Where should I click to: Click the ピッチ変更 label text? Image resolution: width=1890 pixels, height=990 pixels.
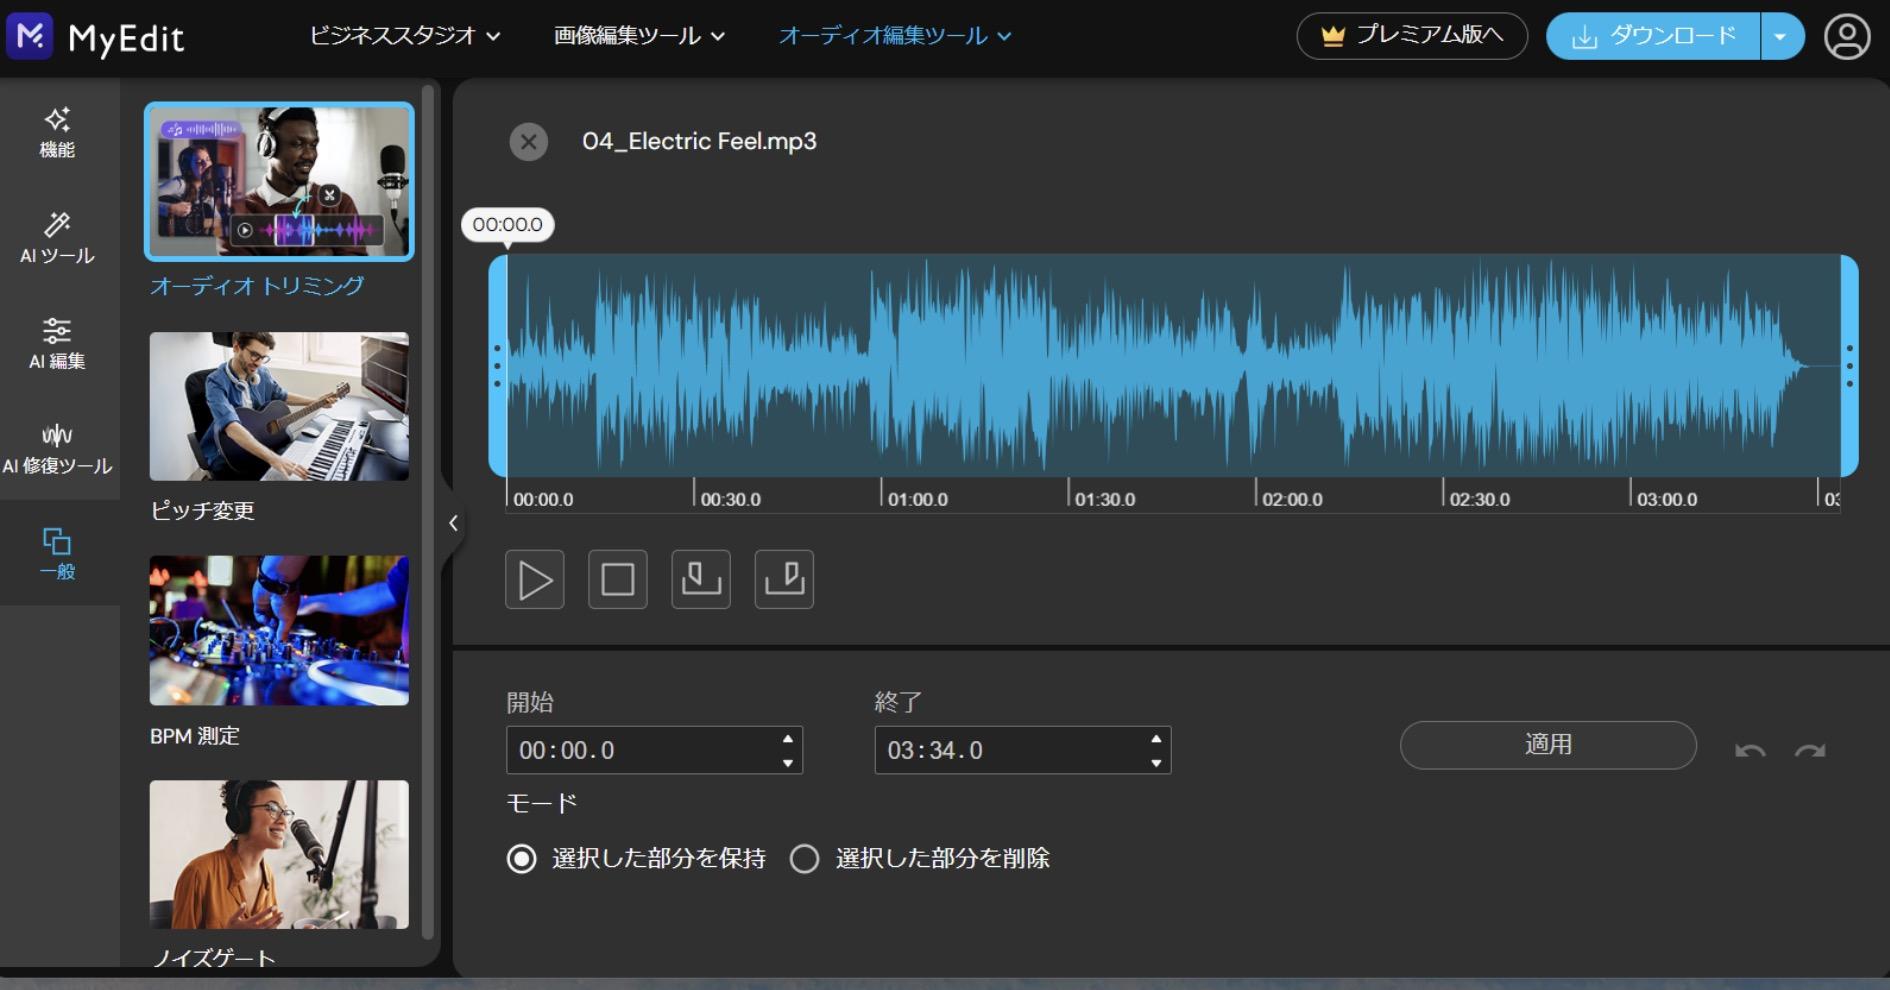coord(202,511)
